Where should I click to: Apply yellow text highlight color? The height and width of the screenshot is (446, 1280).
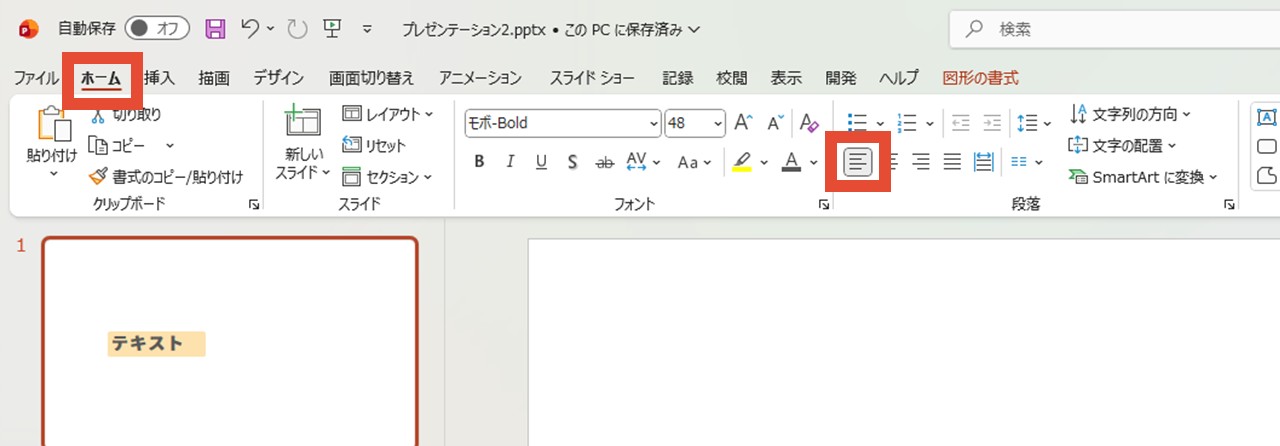(741, 162)
